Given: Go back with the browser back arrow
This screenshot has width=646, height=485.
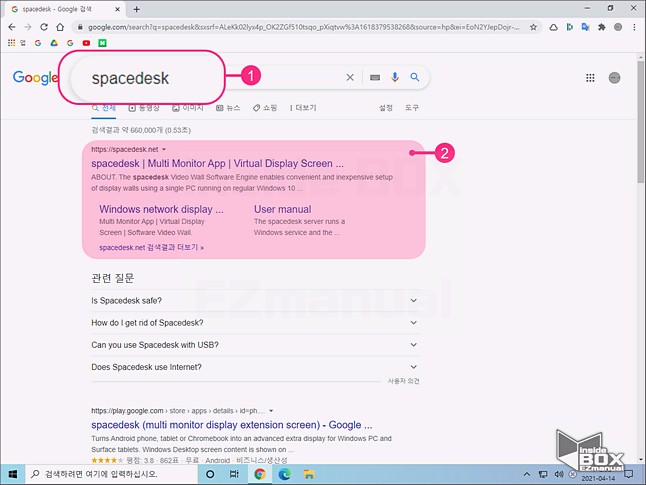Looking at the screenshot, I should click(12, 27).
